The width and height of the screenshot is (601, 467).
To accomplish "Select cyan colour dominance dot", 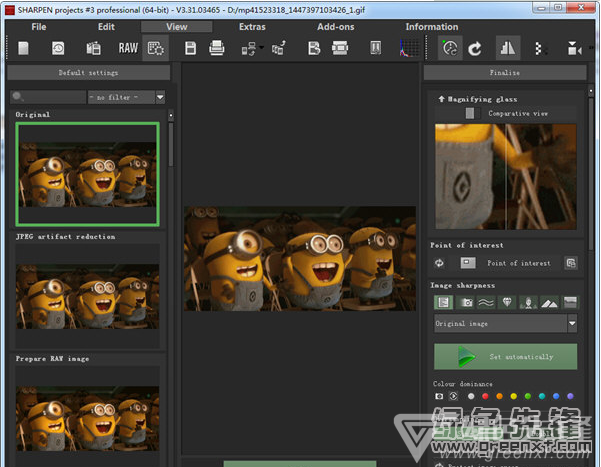I will 542,396.
